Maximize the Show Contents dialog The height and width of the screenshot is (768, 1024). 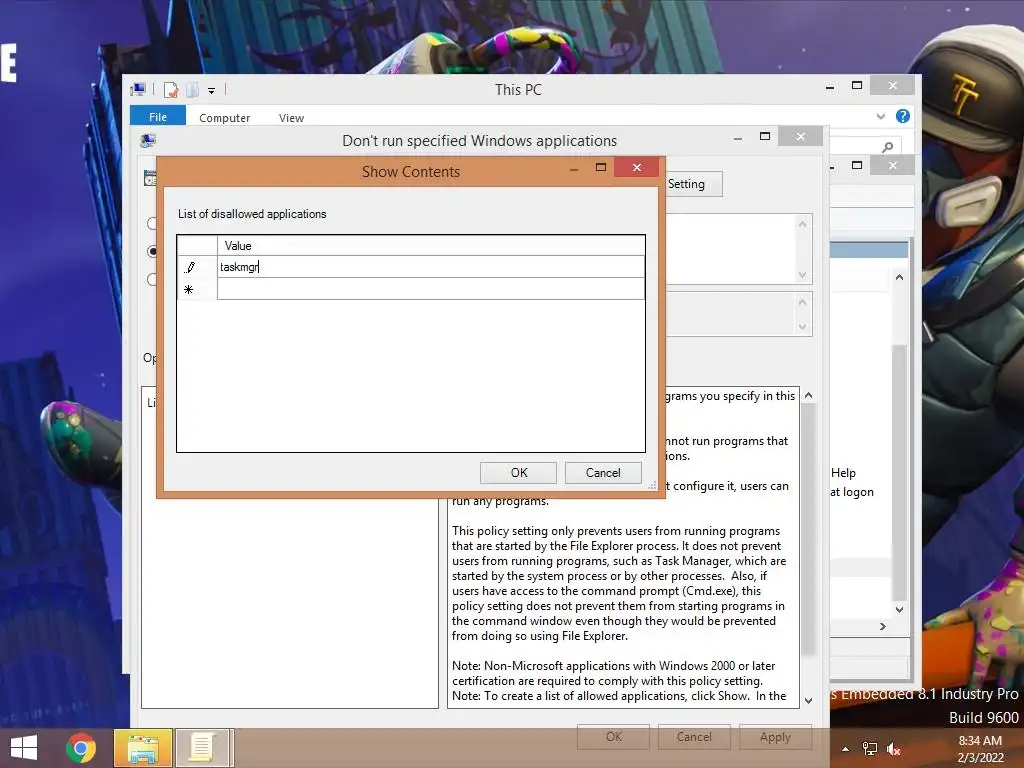[x=601, y=167]
